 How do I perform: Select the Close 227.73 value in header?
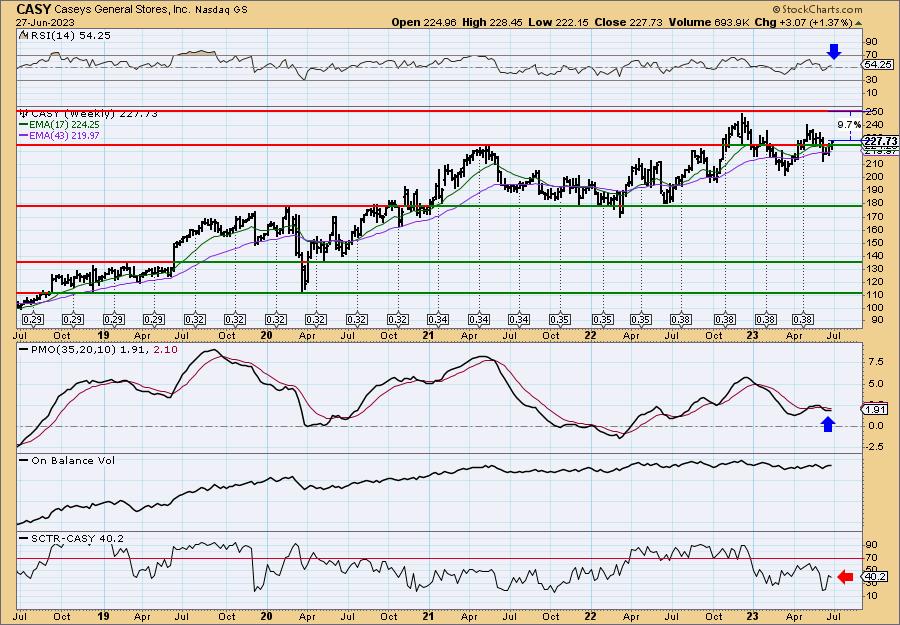click(628, 22)
